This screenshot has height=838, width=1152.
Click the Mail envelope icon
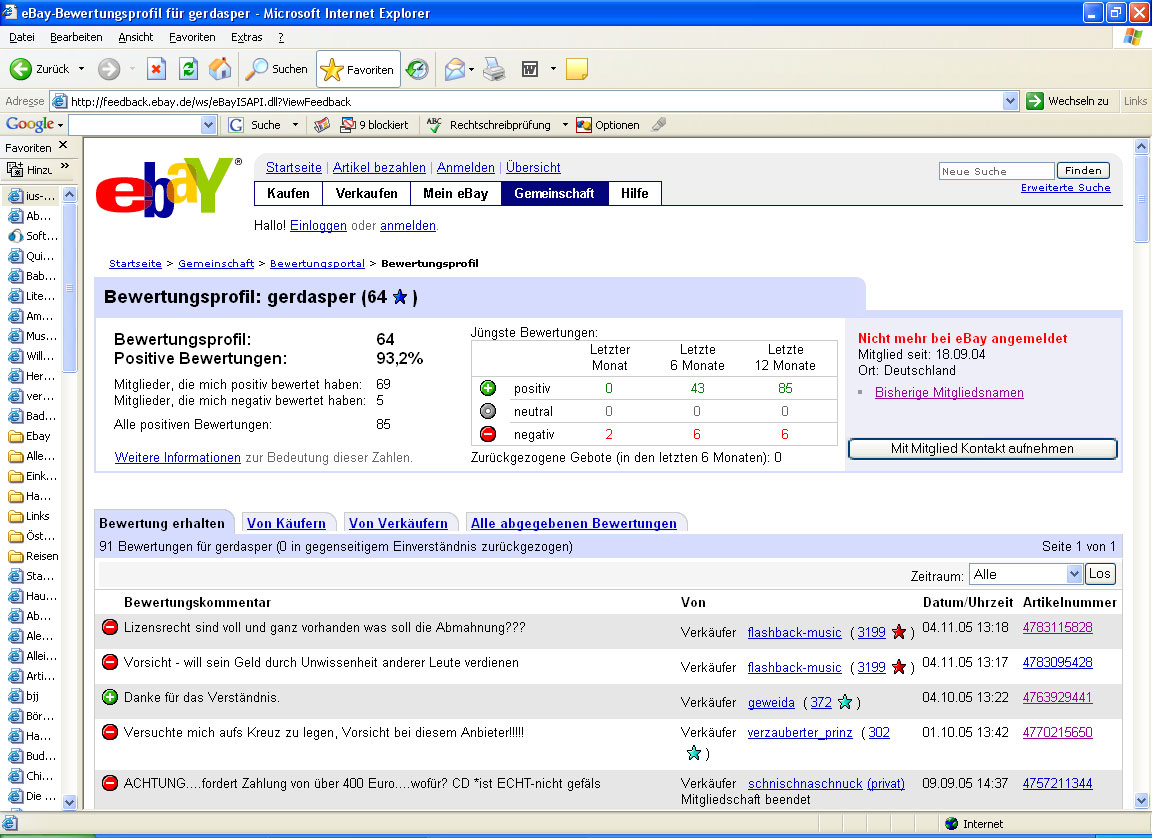point(455,69)
